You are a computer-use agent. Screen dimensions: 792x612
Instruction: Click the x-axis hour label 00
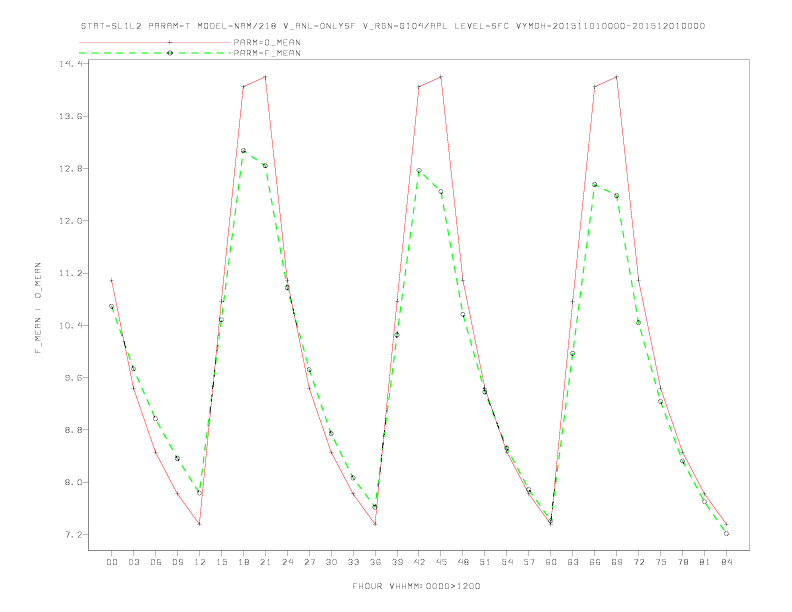pyautogui.click(x=112, y=562)
